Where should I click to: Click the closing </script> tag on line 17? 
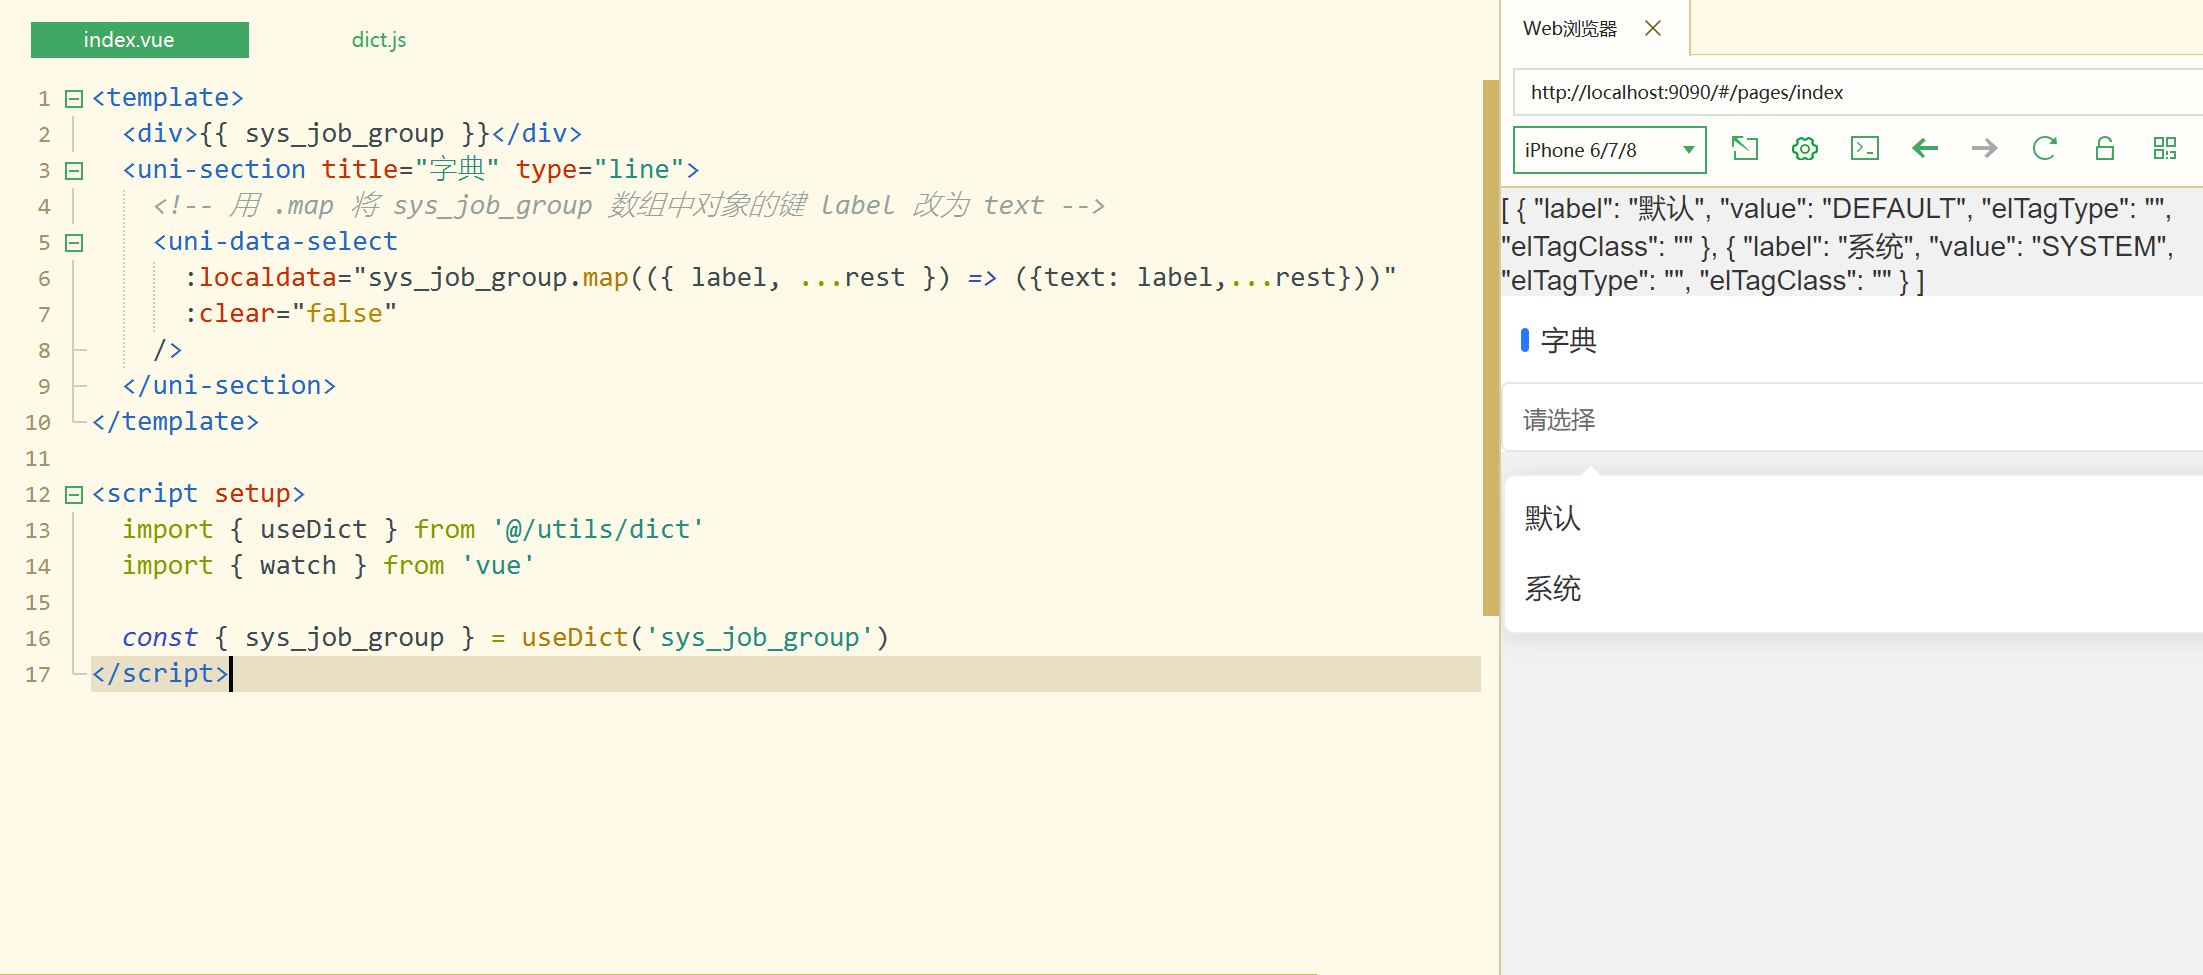[x=160, y=673]
